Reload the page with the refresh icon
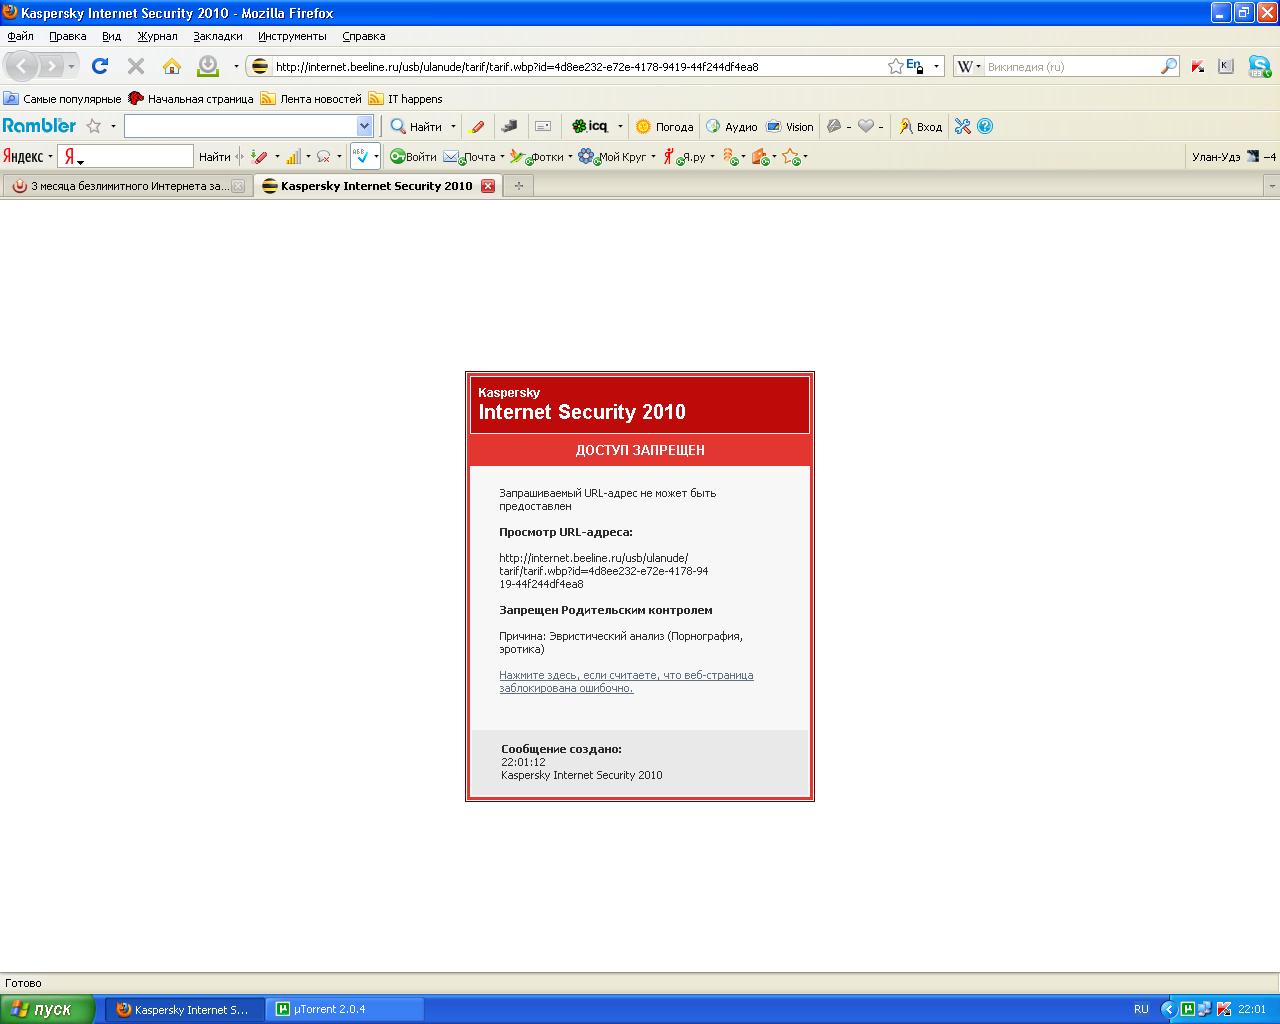1280x1024 pixels. [x=99, y=67]
